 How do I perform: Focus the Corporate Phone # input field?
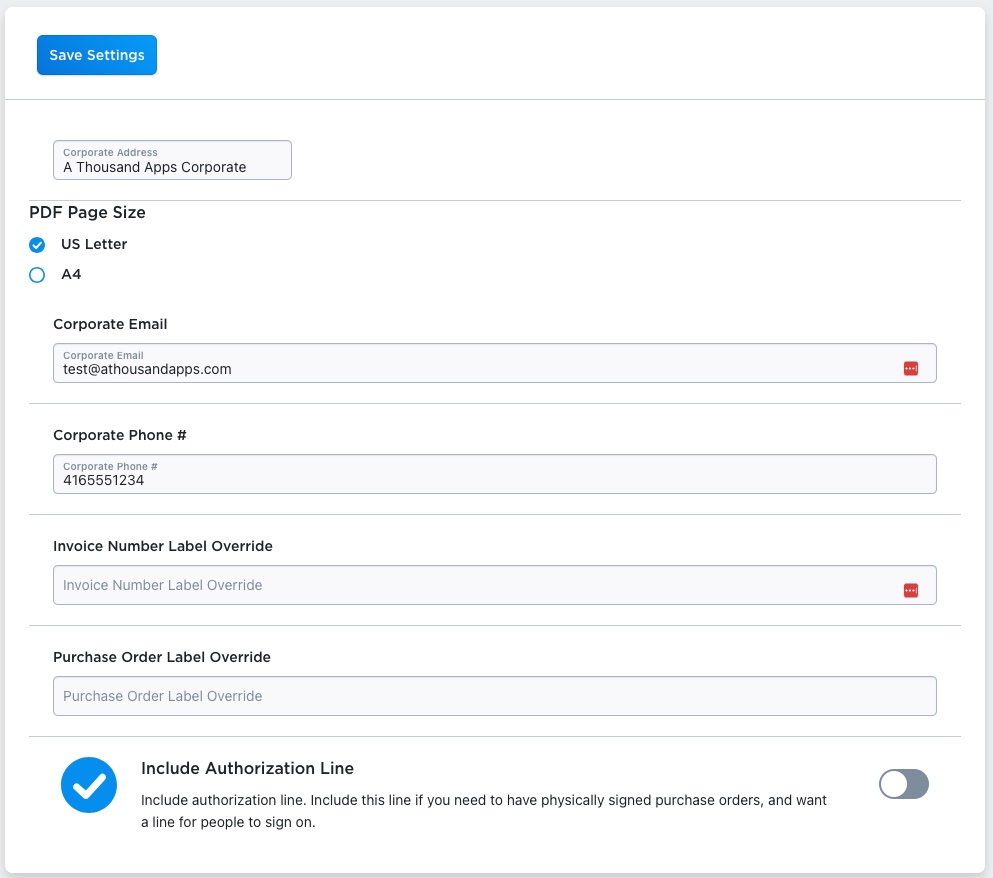point(495,474)
